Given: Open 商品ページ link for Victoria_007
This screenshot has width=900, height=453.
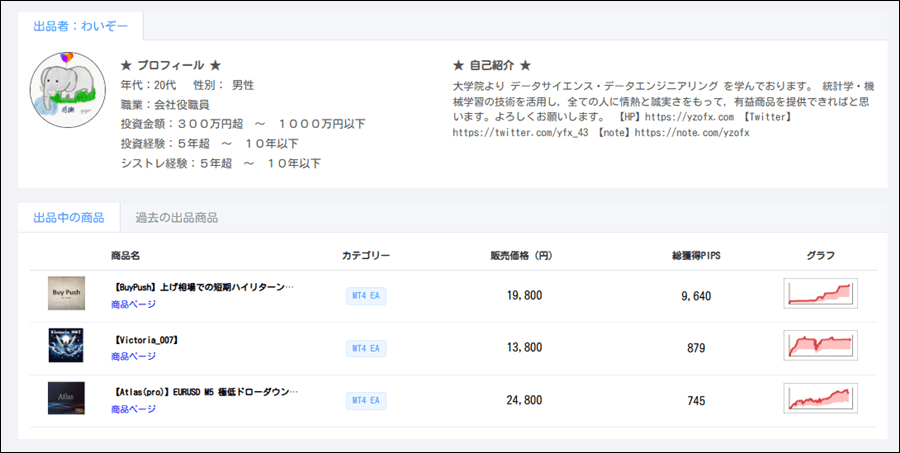Looking at the screenshot, I should 133,356.
